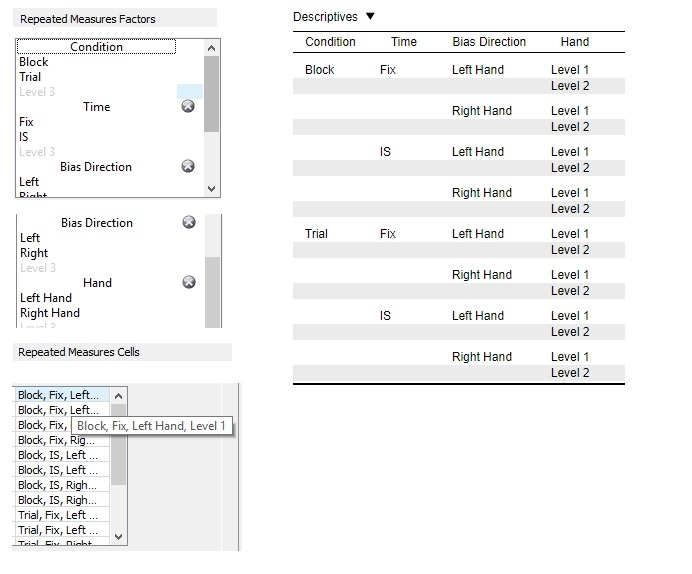Select the IS level under Time

23,137
